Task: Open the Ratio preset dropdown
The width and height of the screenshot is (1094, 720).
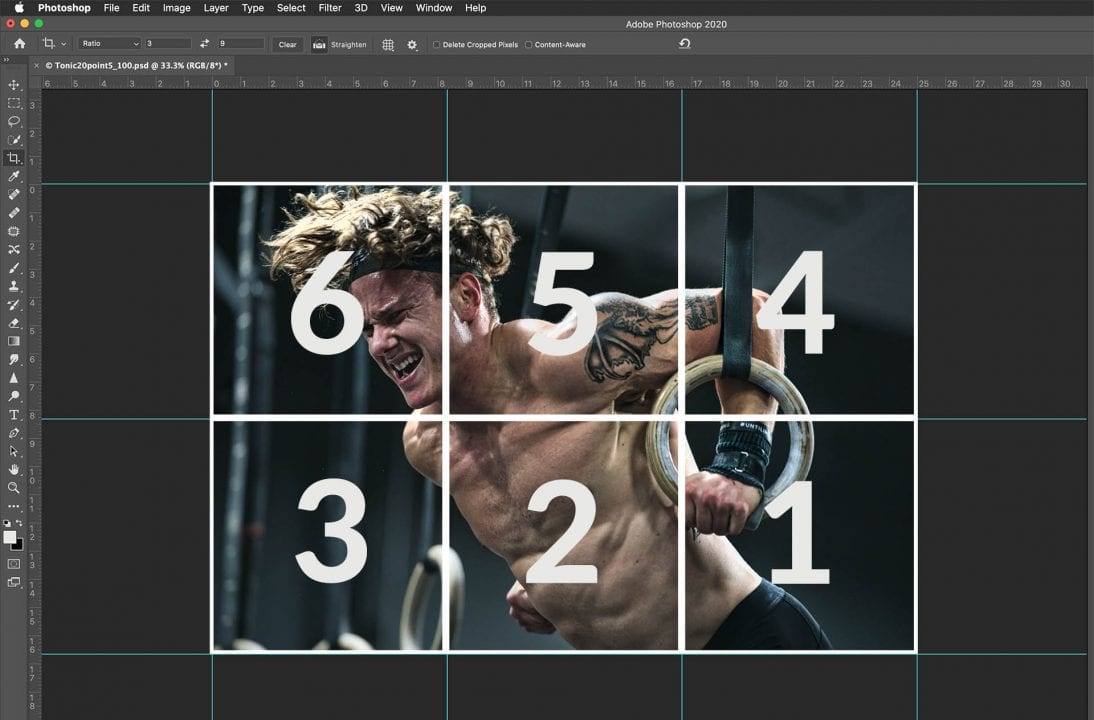Action: click(110, 44)
